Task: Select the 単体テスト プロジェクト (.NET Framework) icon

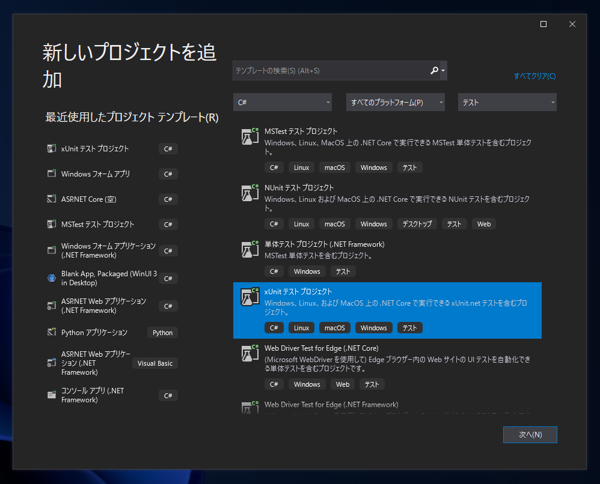Action: [x=250, y=249]
